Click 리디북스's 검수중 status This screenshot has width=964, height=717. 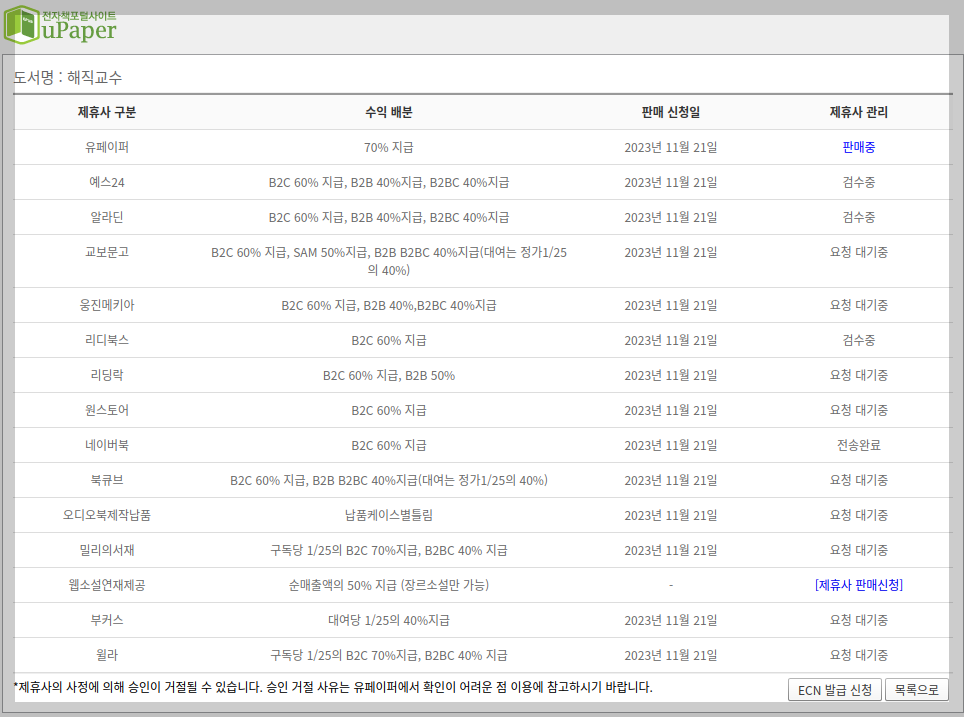(x=858, y=340)
